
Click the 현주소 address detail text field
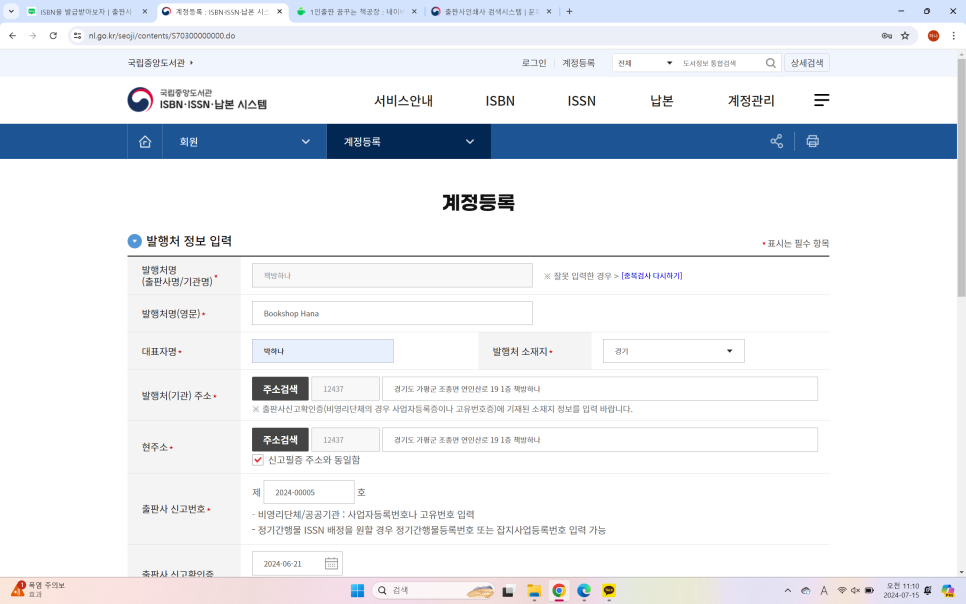point(599,439)
